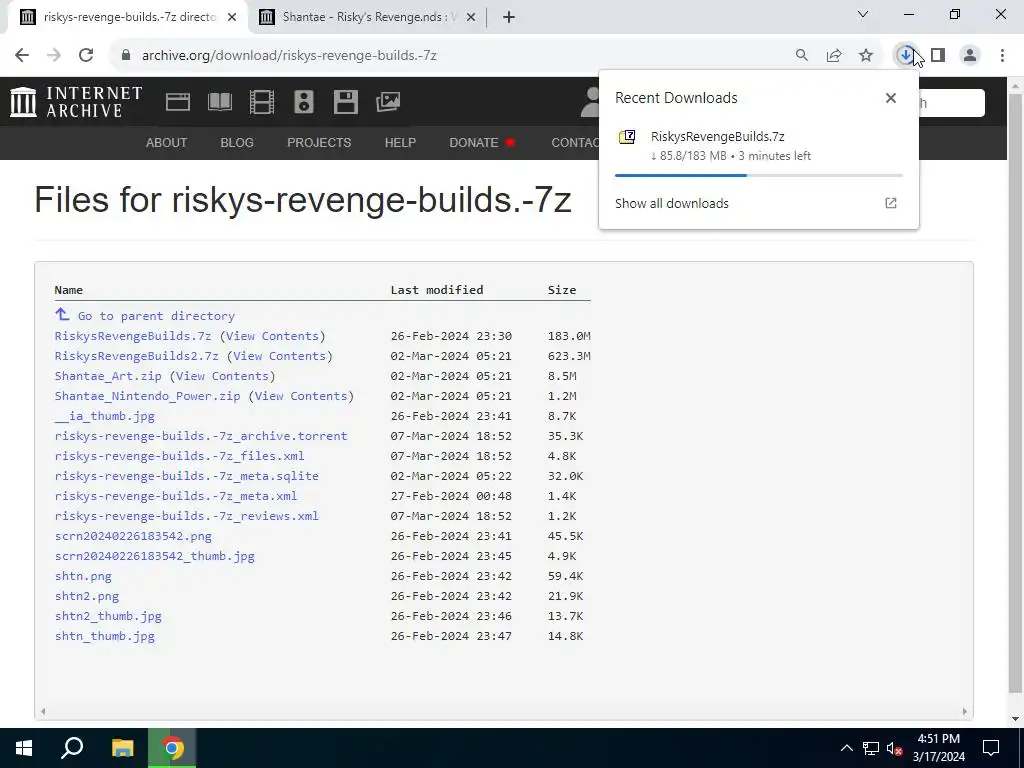This screenshot has height=768, width=1024.
Task: Download the _archive.torrent file
Action: coord(200,436)
